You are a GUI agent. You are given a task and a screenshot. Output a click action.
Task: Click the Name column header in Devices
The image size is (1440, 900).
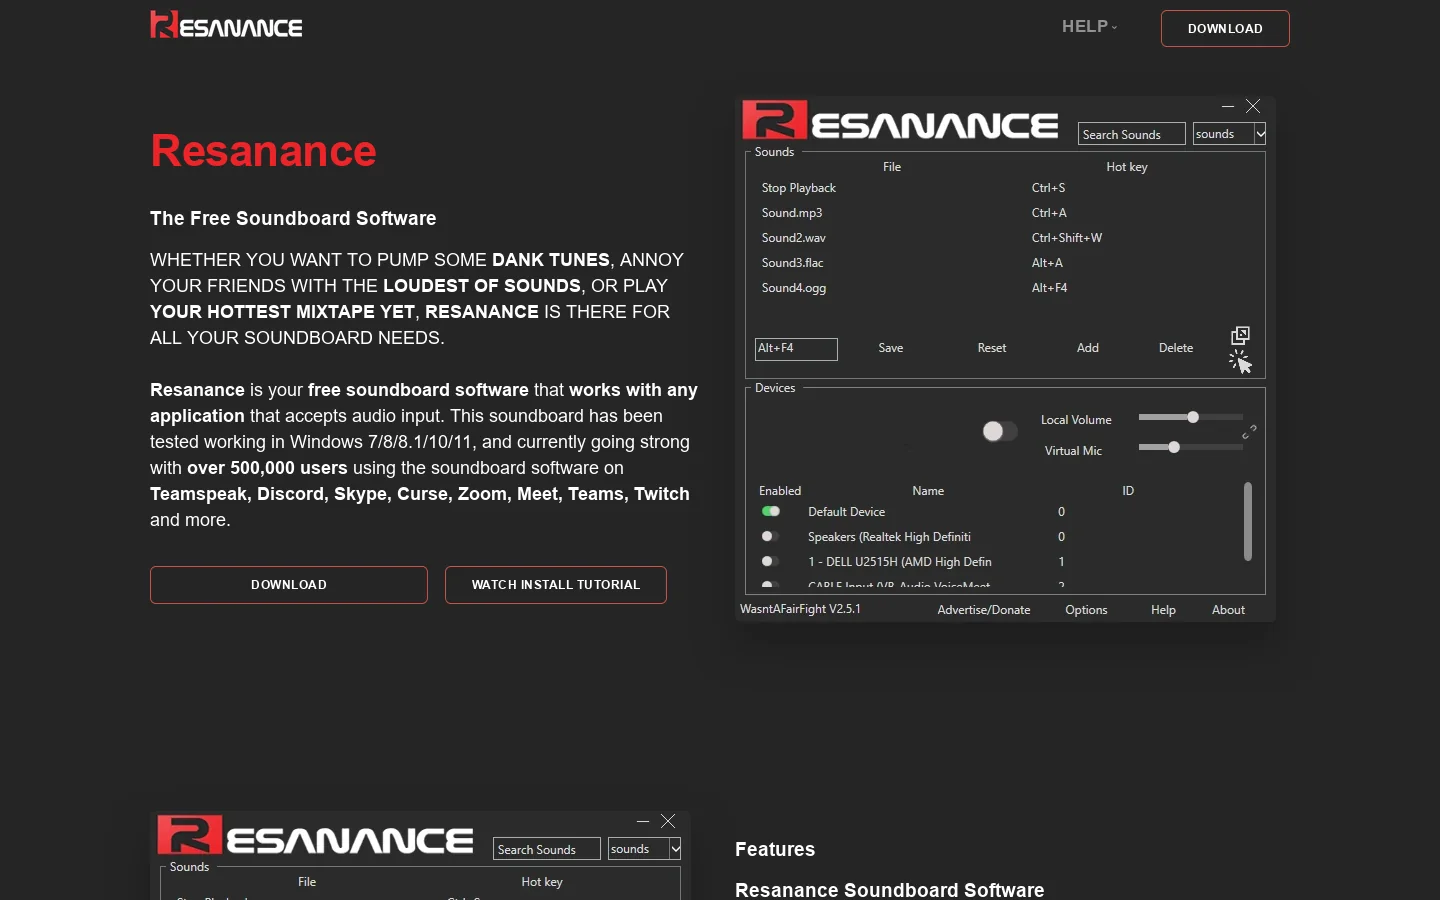pos(928,491)
